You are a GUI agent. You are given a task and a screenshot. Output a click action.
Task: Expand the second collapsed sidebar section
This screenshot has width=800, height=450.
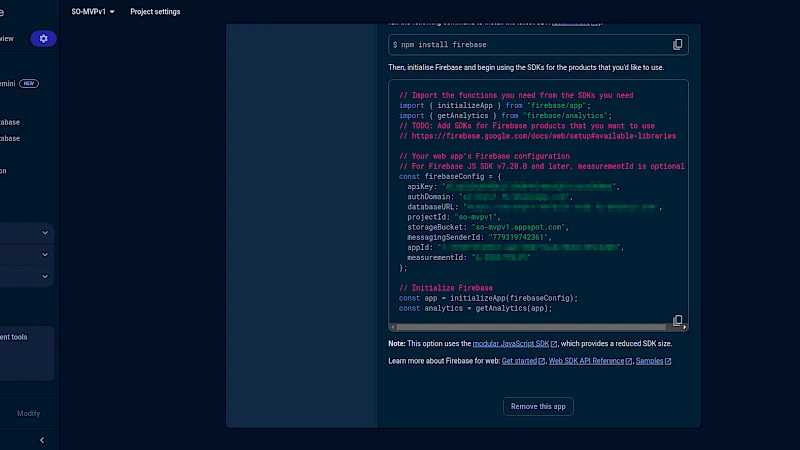click(45, 255)
